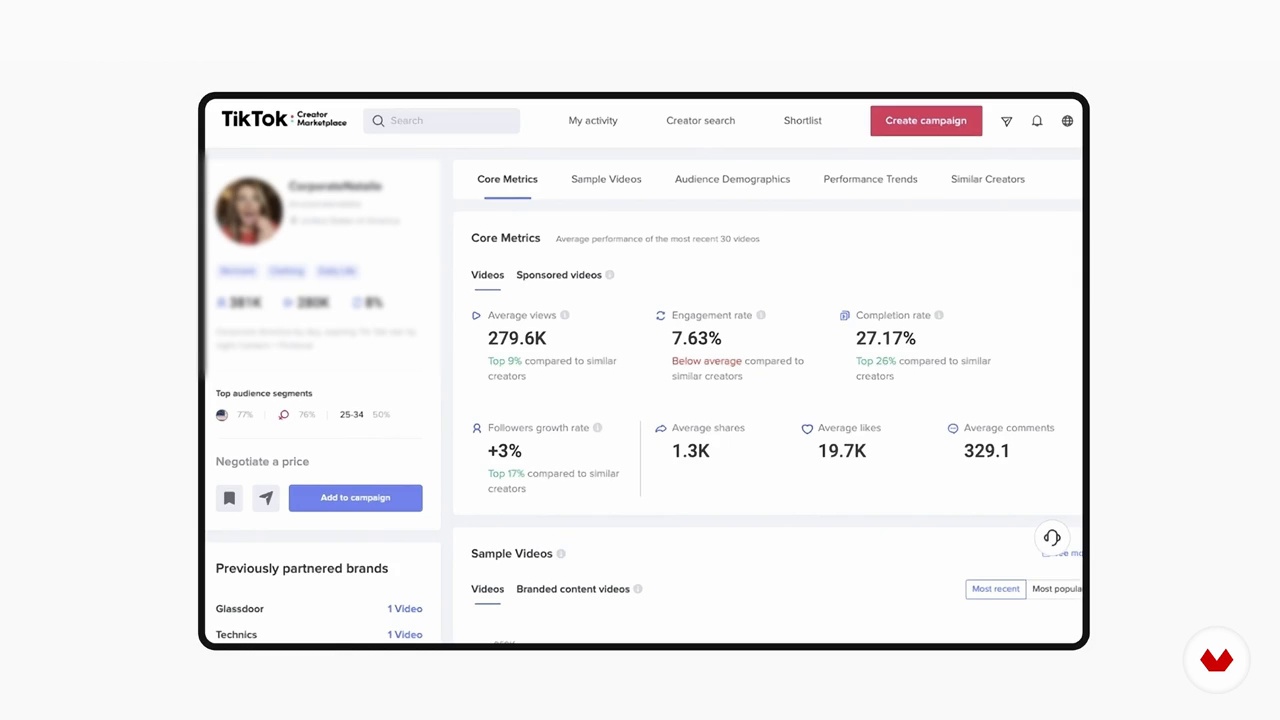This screenshot has height=720, width=1280.
Task: Open the Similar Creators tab
Action: point(988,179)
